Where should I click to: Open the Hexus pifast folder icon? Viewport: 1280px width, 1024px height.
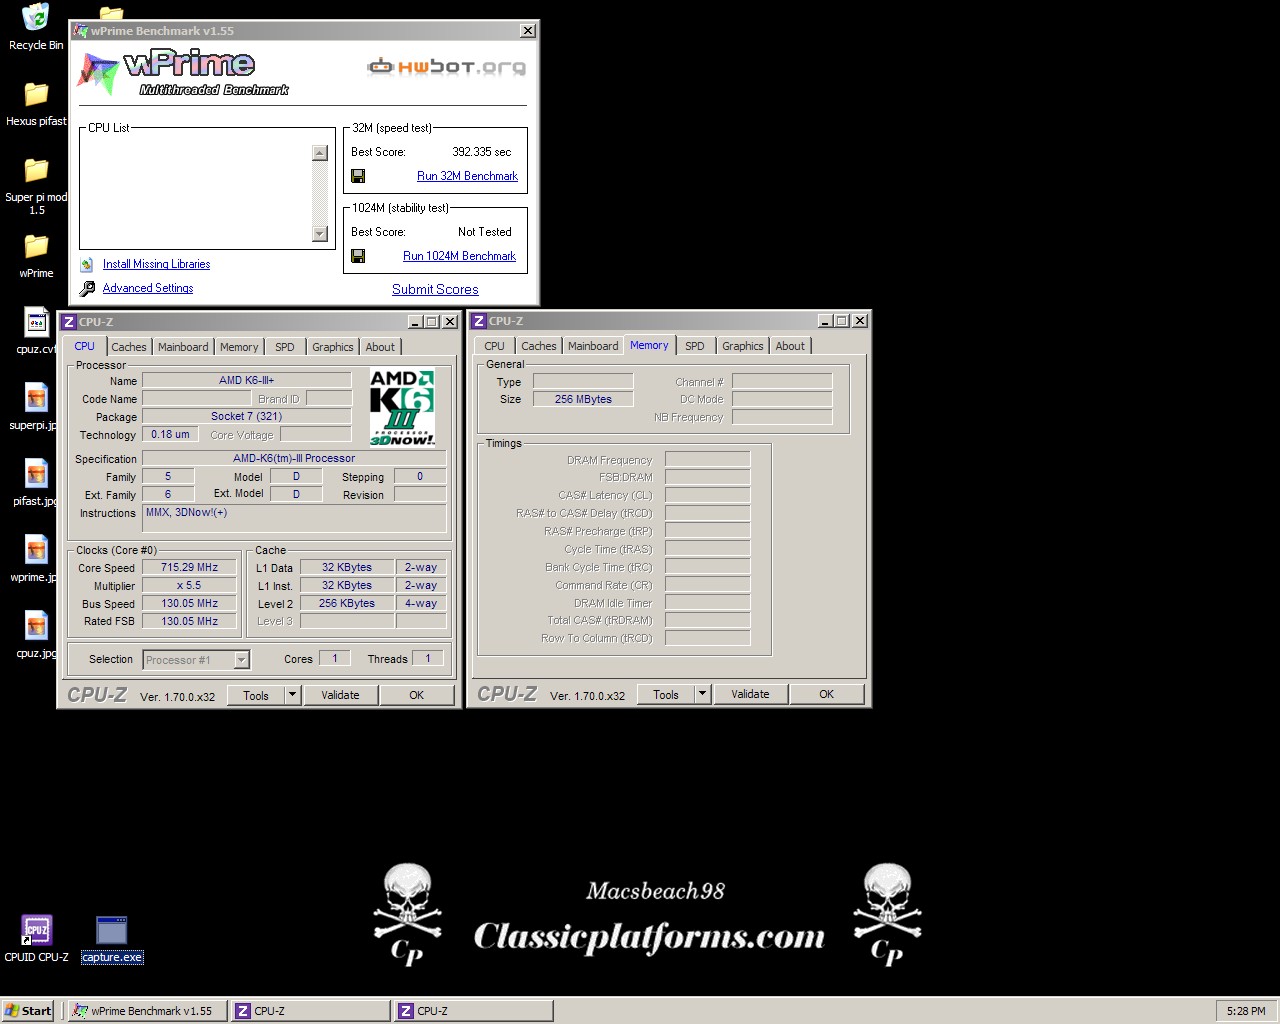(36, 95)
